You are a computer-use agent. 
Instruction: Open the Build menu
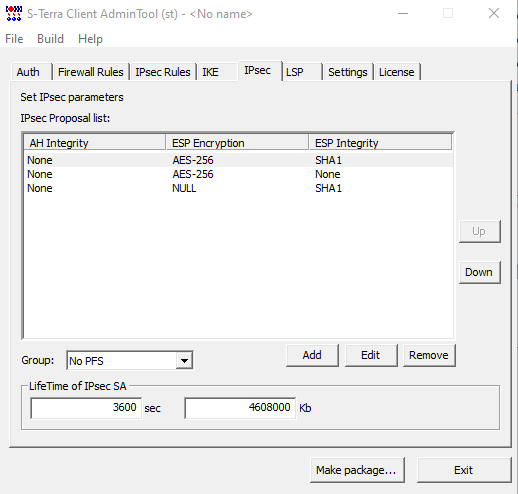[50, 39]
